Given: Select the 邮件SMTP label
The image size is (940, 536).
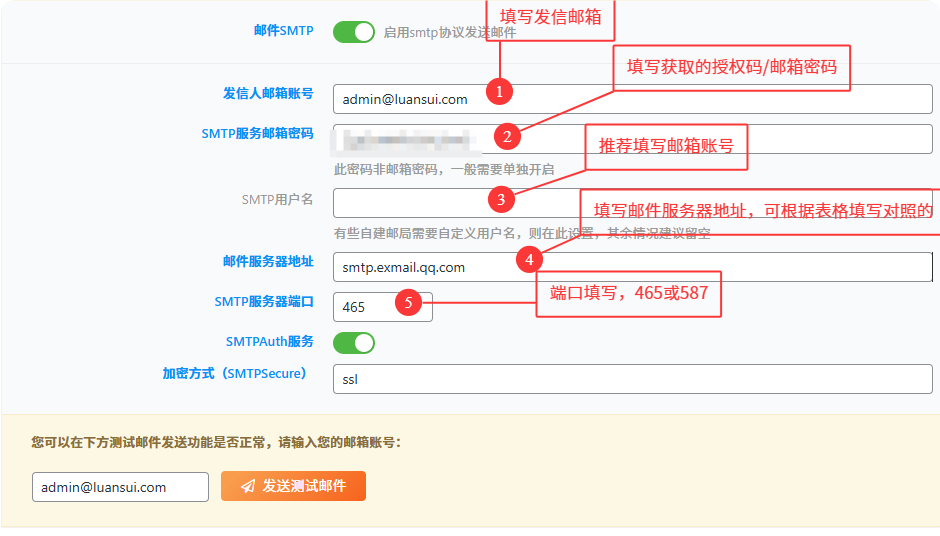Looking at the screenshot, I should [284, 31].
